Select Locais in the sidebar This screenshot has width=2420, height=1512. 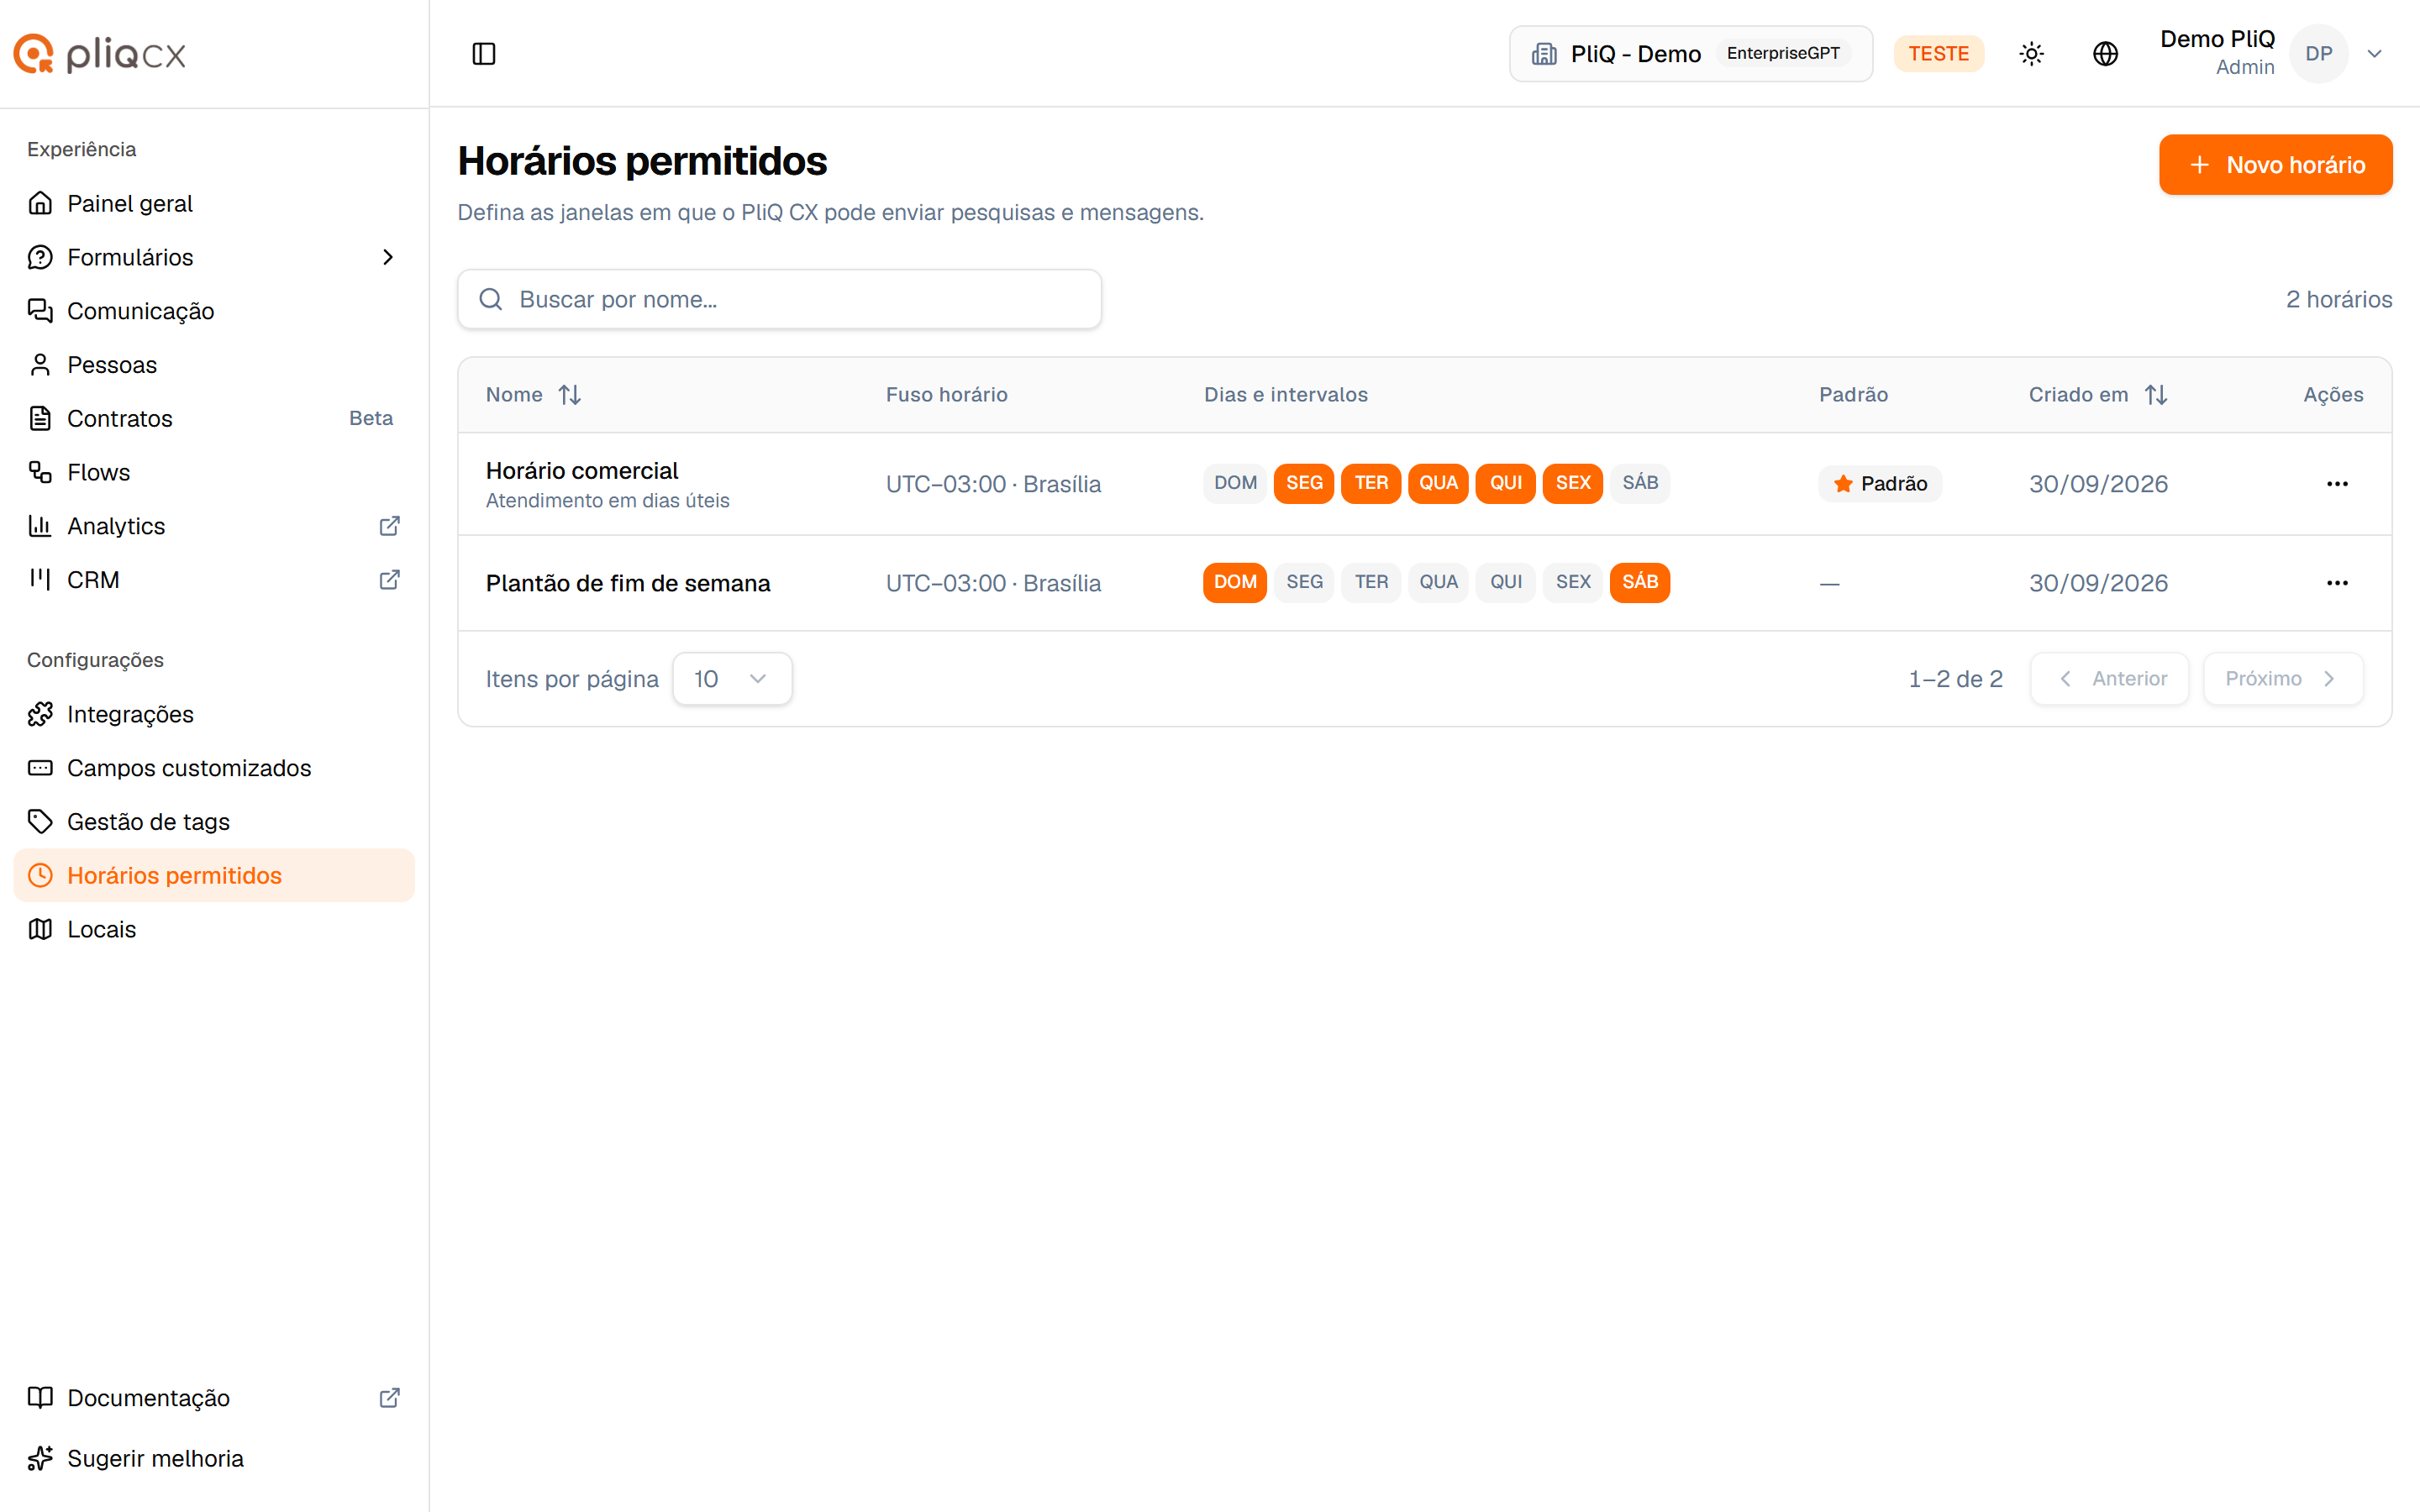[x=214, y=929]
